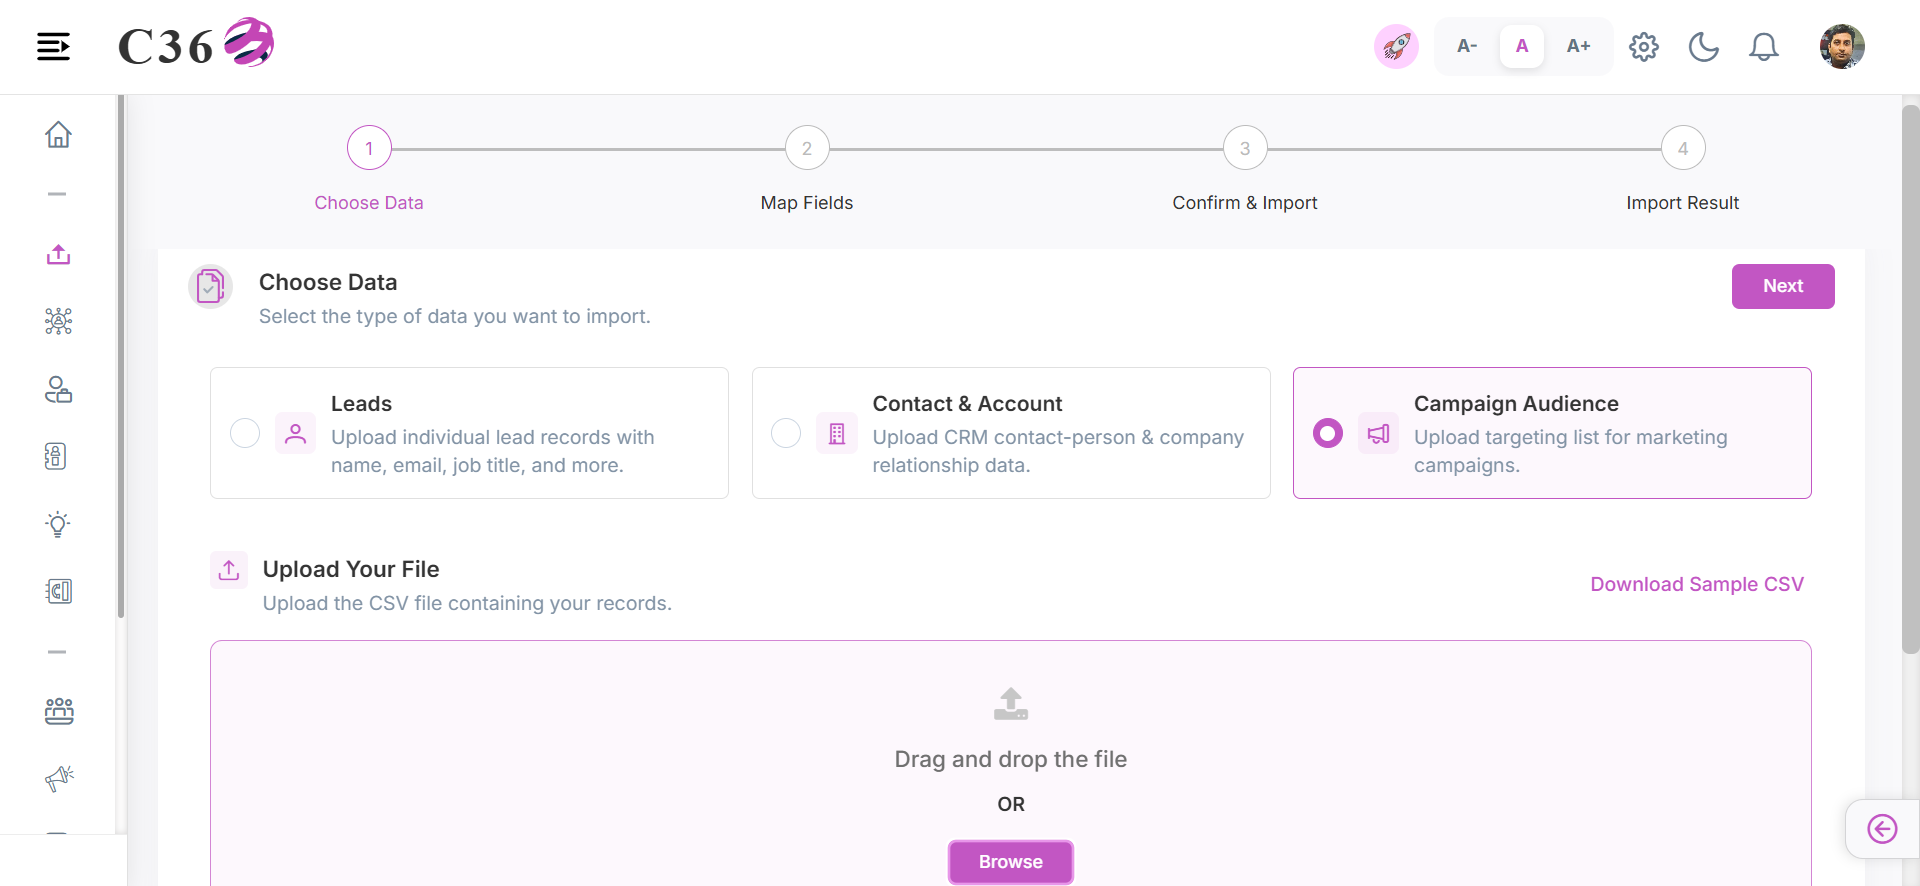Click the Choose Data document icon
Viewport: 1920px width, 886px height.
(210, 287)
